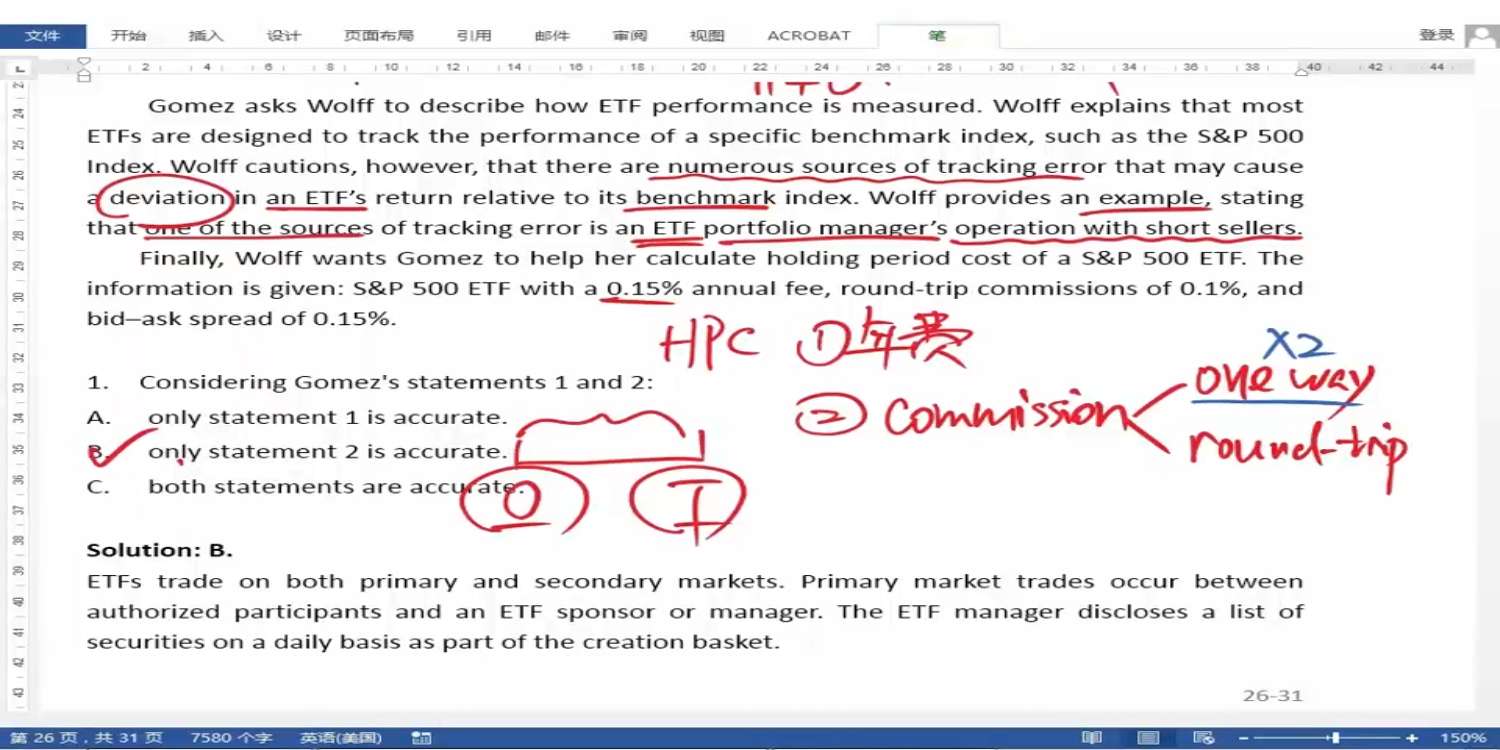Click answer 'only statement 1 is accurate.'
Viewport: 1500px width, 750px height.
pos(328,417)
